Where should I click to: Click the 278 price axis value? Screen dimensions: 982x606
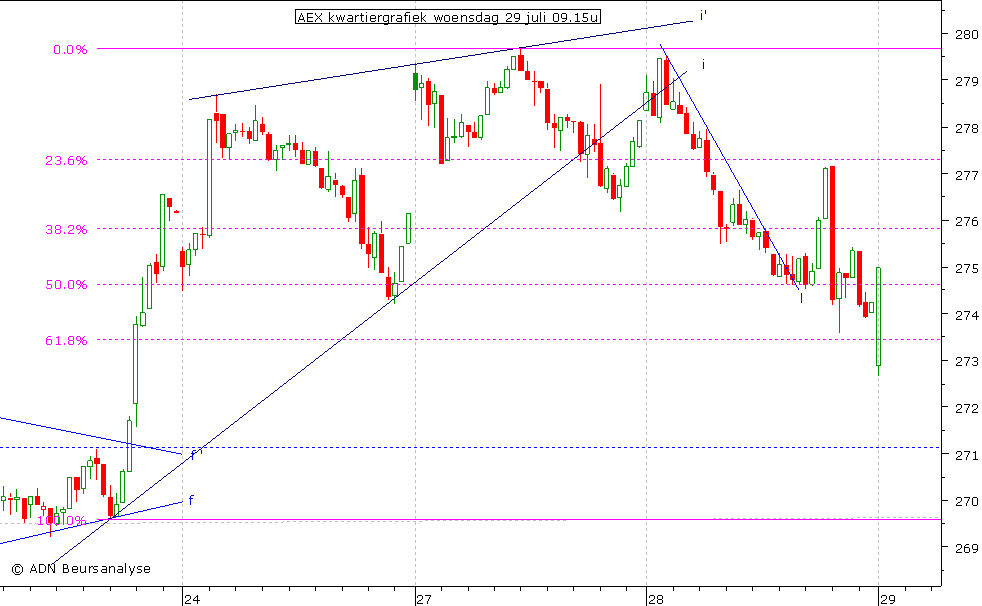pos(966,128)
